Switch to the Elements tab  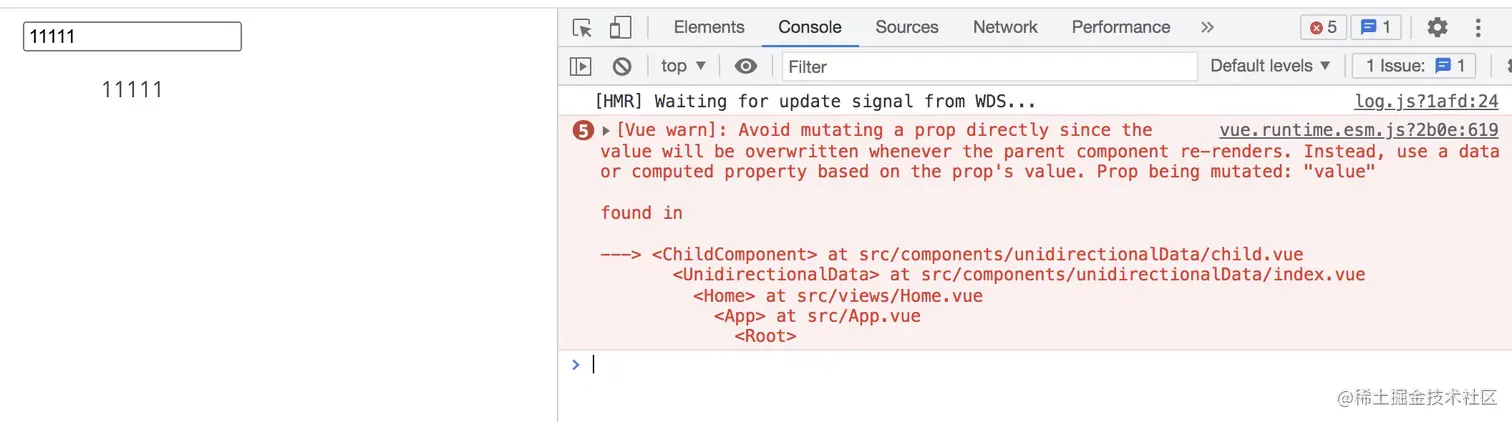pyautogui.click(x=709, y=28)
